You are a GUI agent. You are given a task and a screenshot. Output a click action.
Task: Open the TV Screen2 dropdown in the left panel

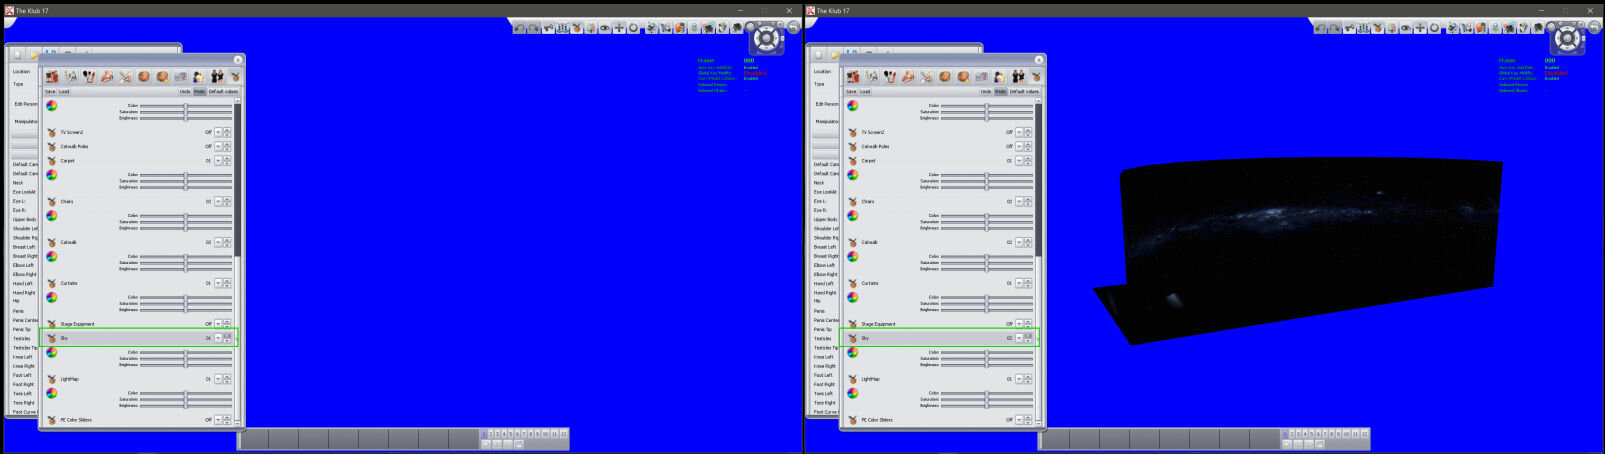(218, 132)
